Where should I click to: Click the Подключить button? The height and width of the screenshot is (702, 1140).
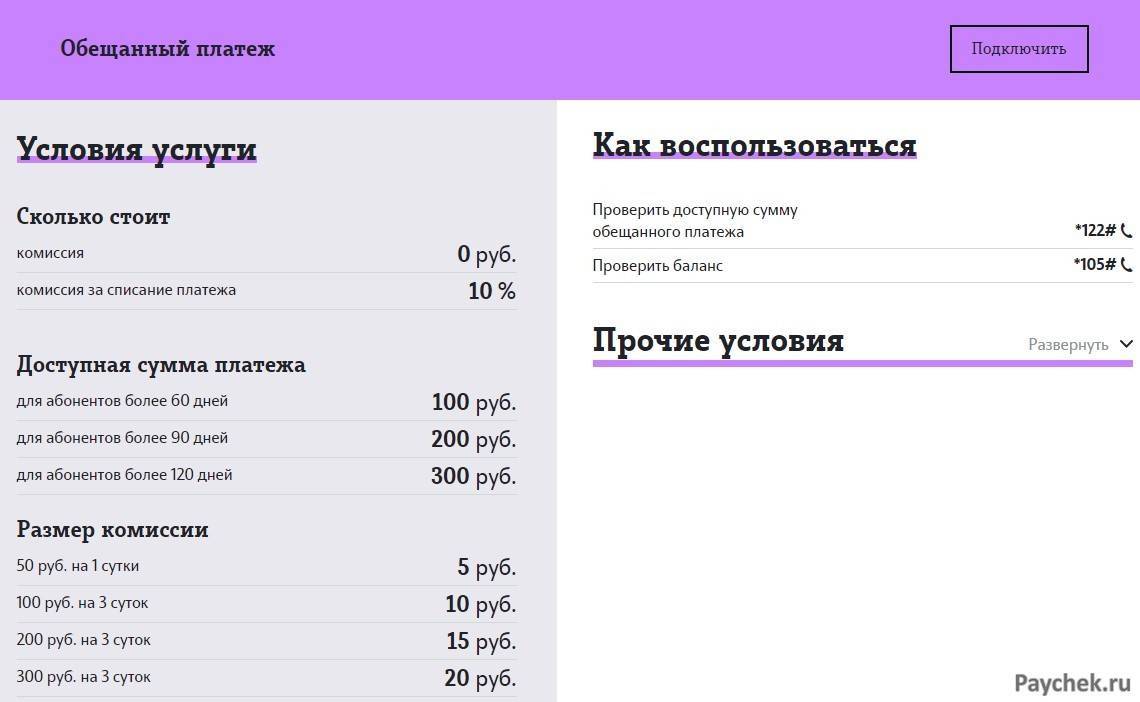1019,49
